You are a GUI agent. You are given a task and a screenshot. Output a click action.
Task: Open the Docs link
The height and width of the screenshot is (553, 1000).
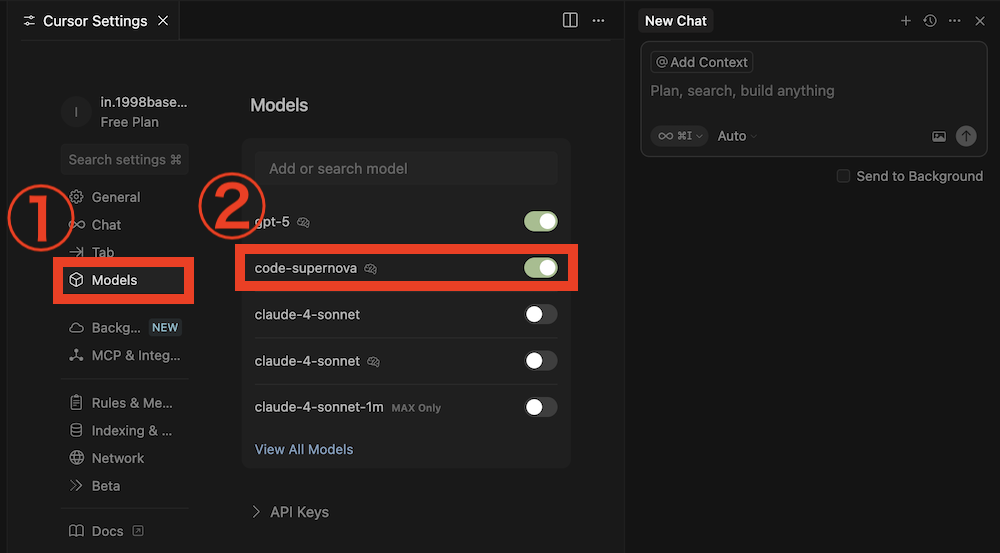click(107, 531)
